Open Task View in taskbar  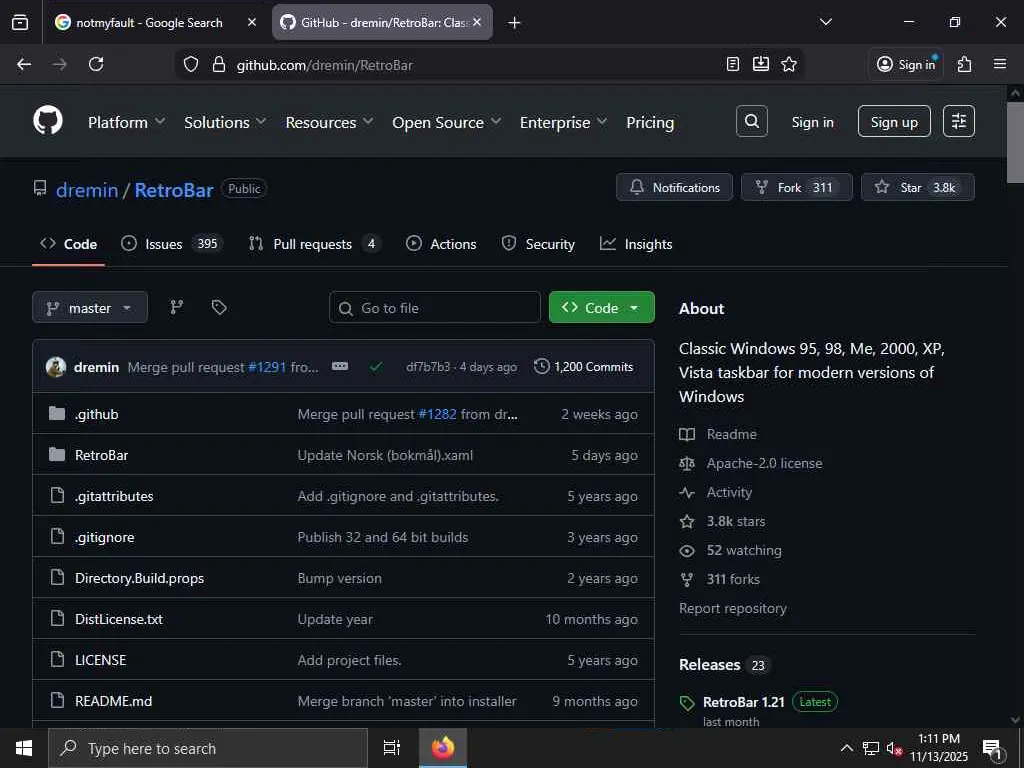tap(391, 748)
